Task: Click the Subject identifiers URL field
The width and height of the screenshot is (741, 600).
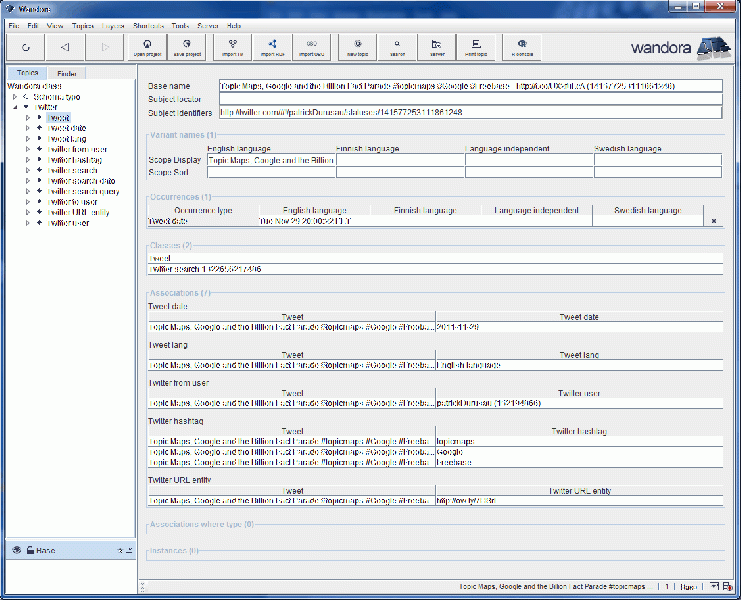Action: coord(471,112)
